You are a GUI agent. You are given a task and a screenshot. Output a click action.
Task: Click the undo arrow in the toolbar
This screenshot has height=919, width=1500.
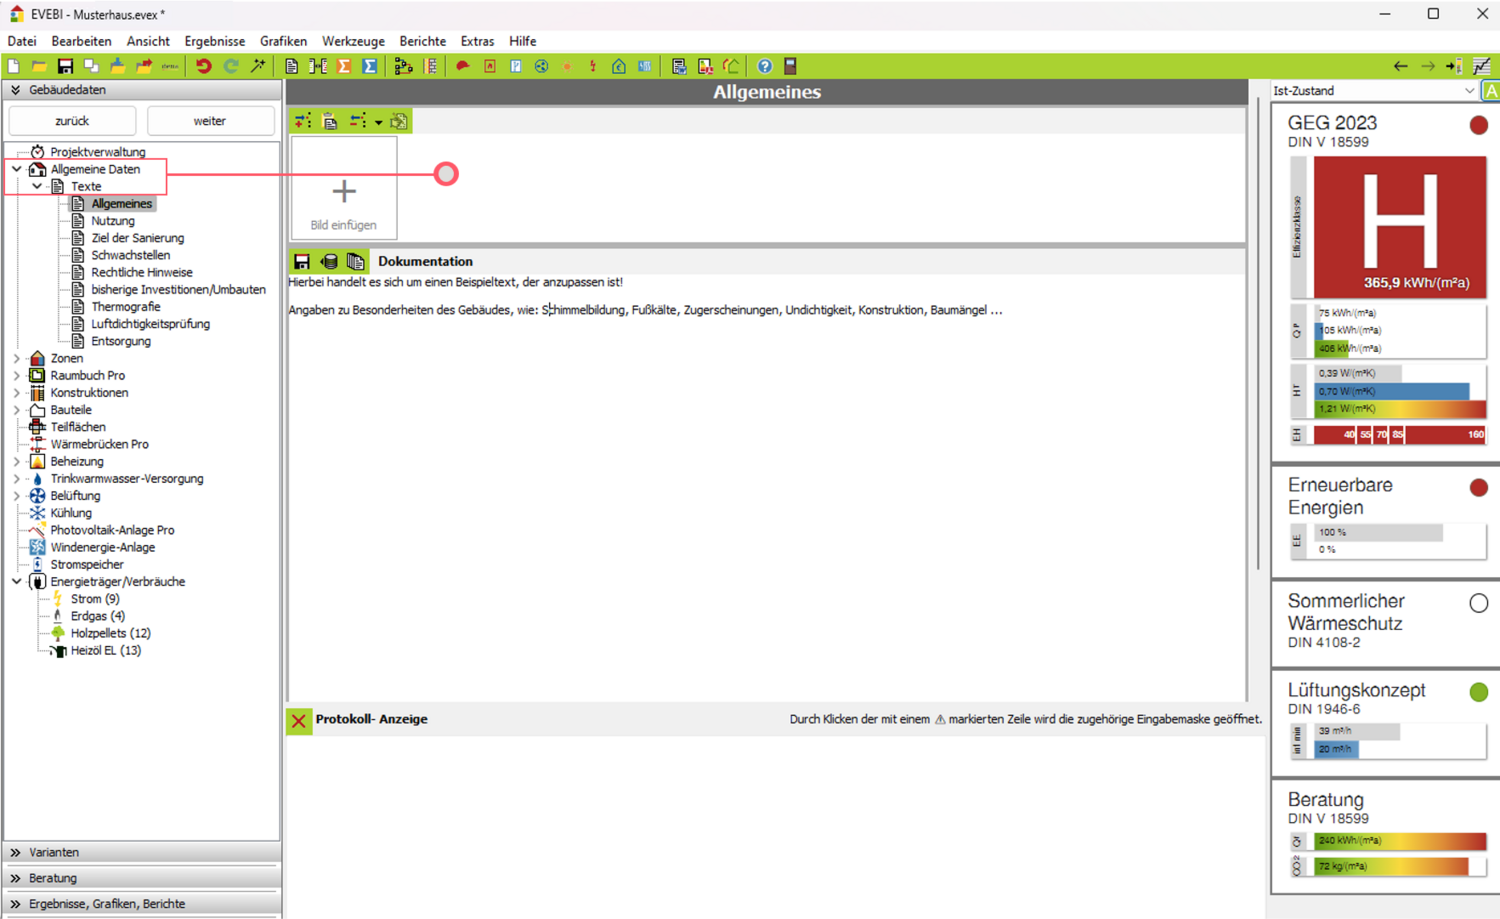[x=204, y=66]
